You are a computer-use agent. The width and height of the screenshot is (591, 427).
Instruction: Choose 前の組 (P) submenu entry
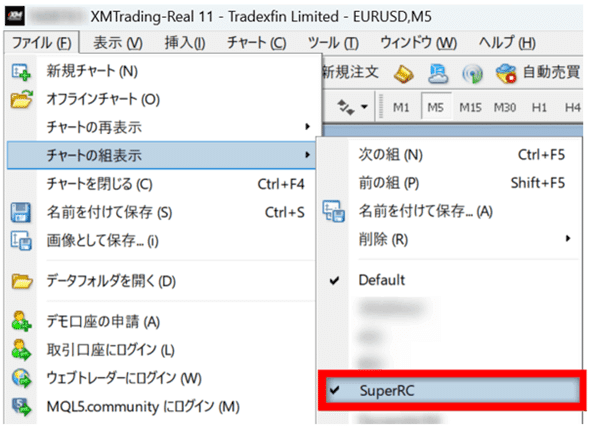click(x=449, y=183)
